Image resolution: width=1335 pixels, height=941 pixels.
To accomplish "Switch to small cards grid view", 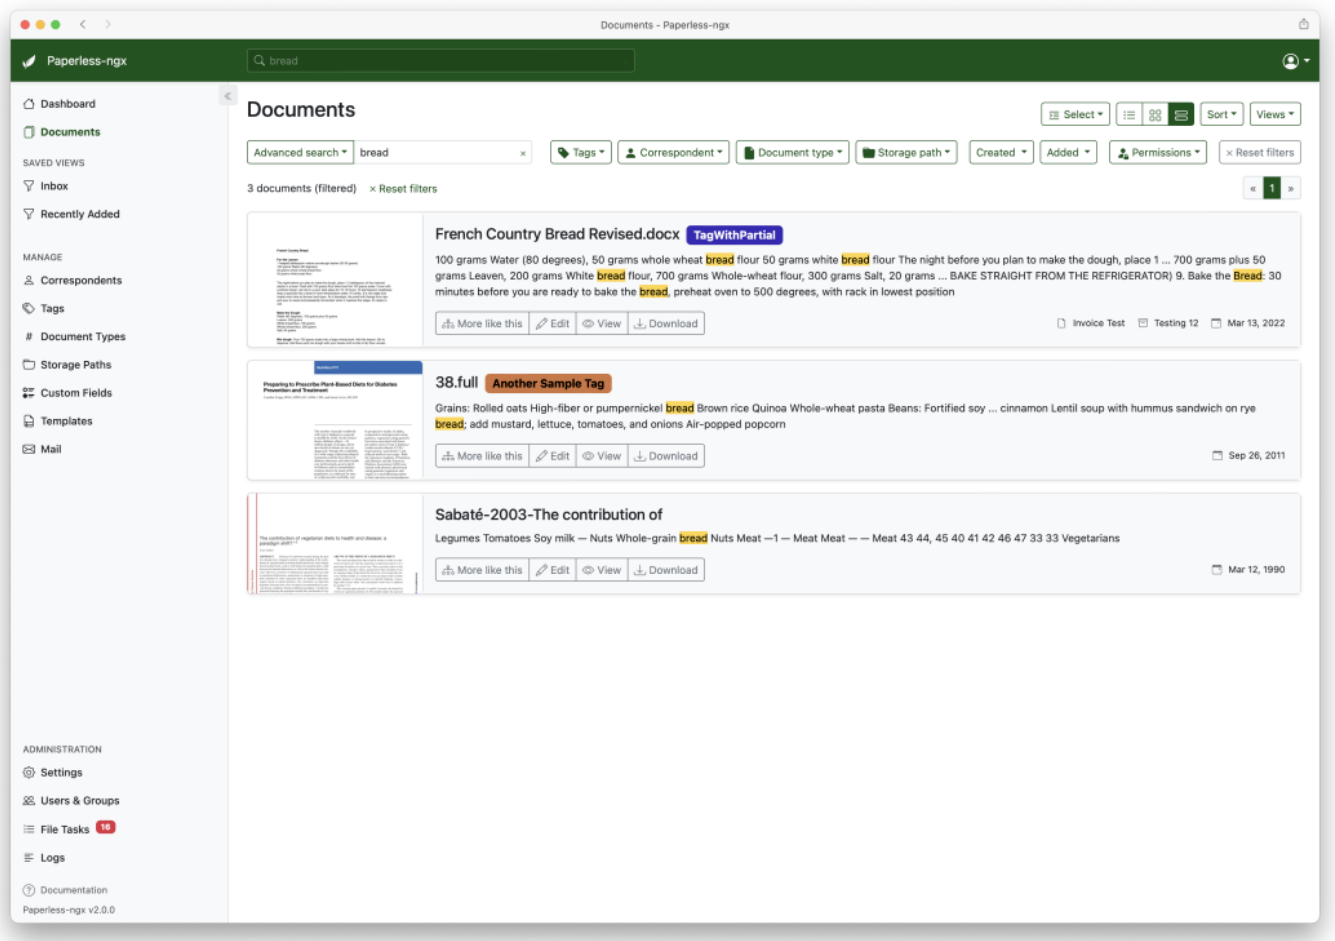I will [1155, 114].
